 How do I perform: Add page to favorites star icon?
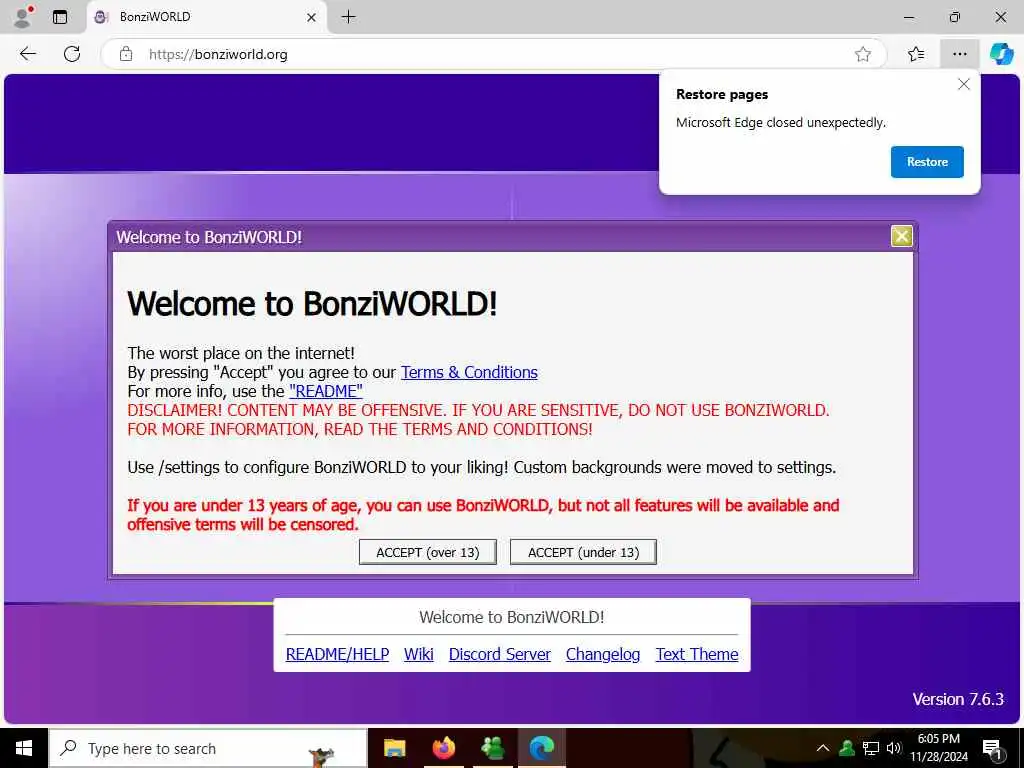[x=863, y=54]
